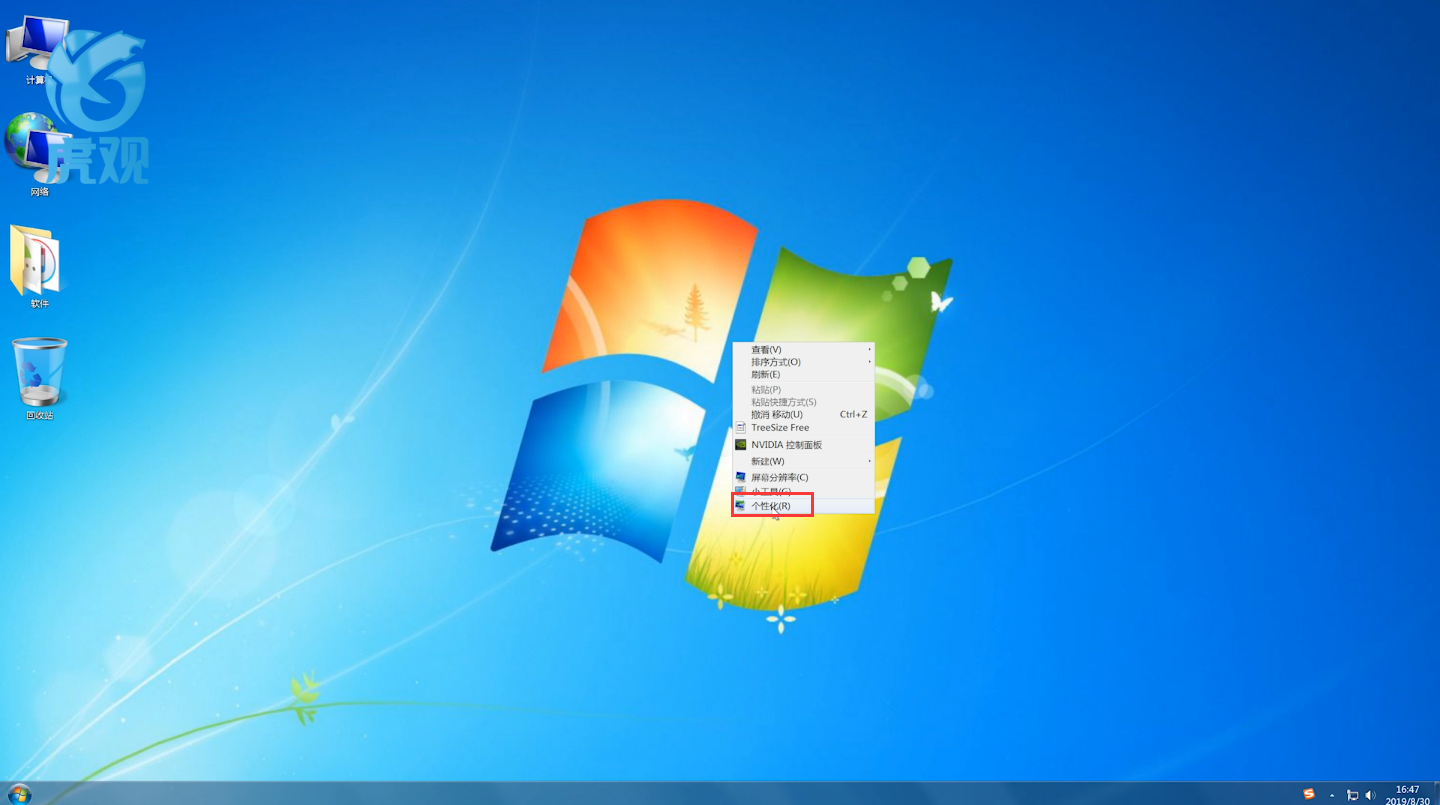
Task: Open 屏幕分辨率(C) from the context menu
Action: pos(804,477)
